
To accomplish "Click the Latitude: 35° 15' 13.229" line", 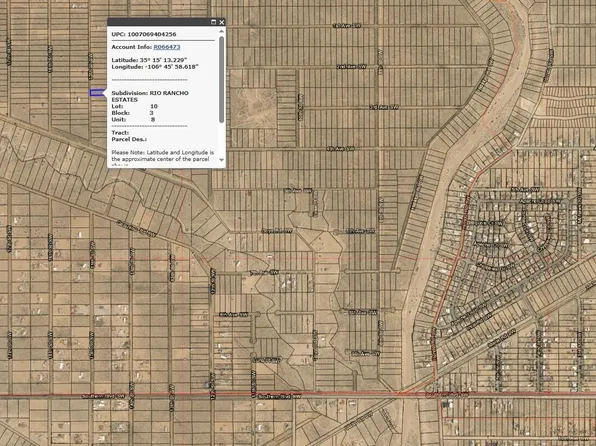I will tap(149, 60).
